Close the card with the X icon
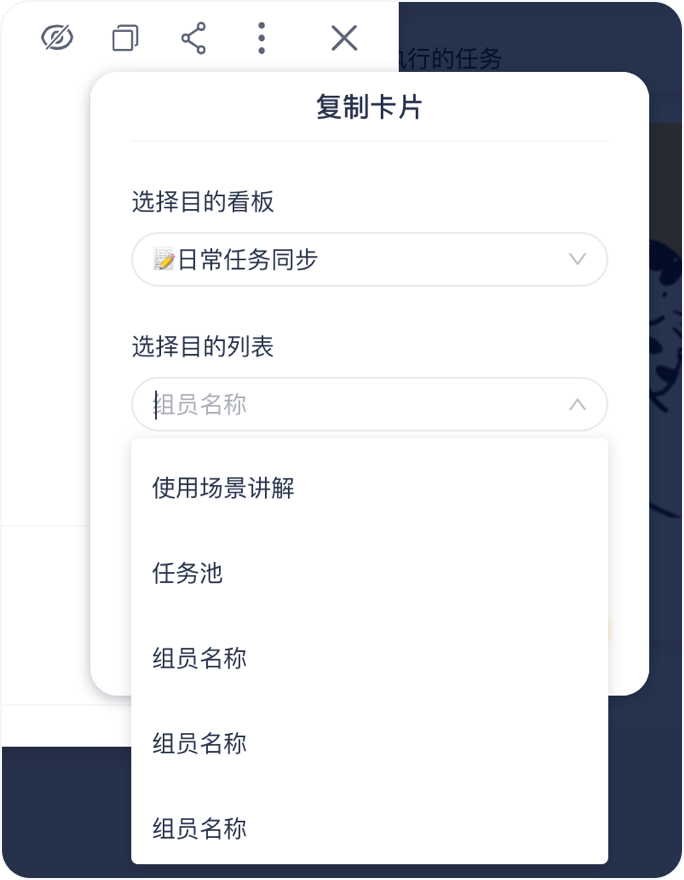The width and height of the screenshot is (684, 880). pyautogui.click(x=343, y=38)
